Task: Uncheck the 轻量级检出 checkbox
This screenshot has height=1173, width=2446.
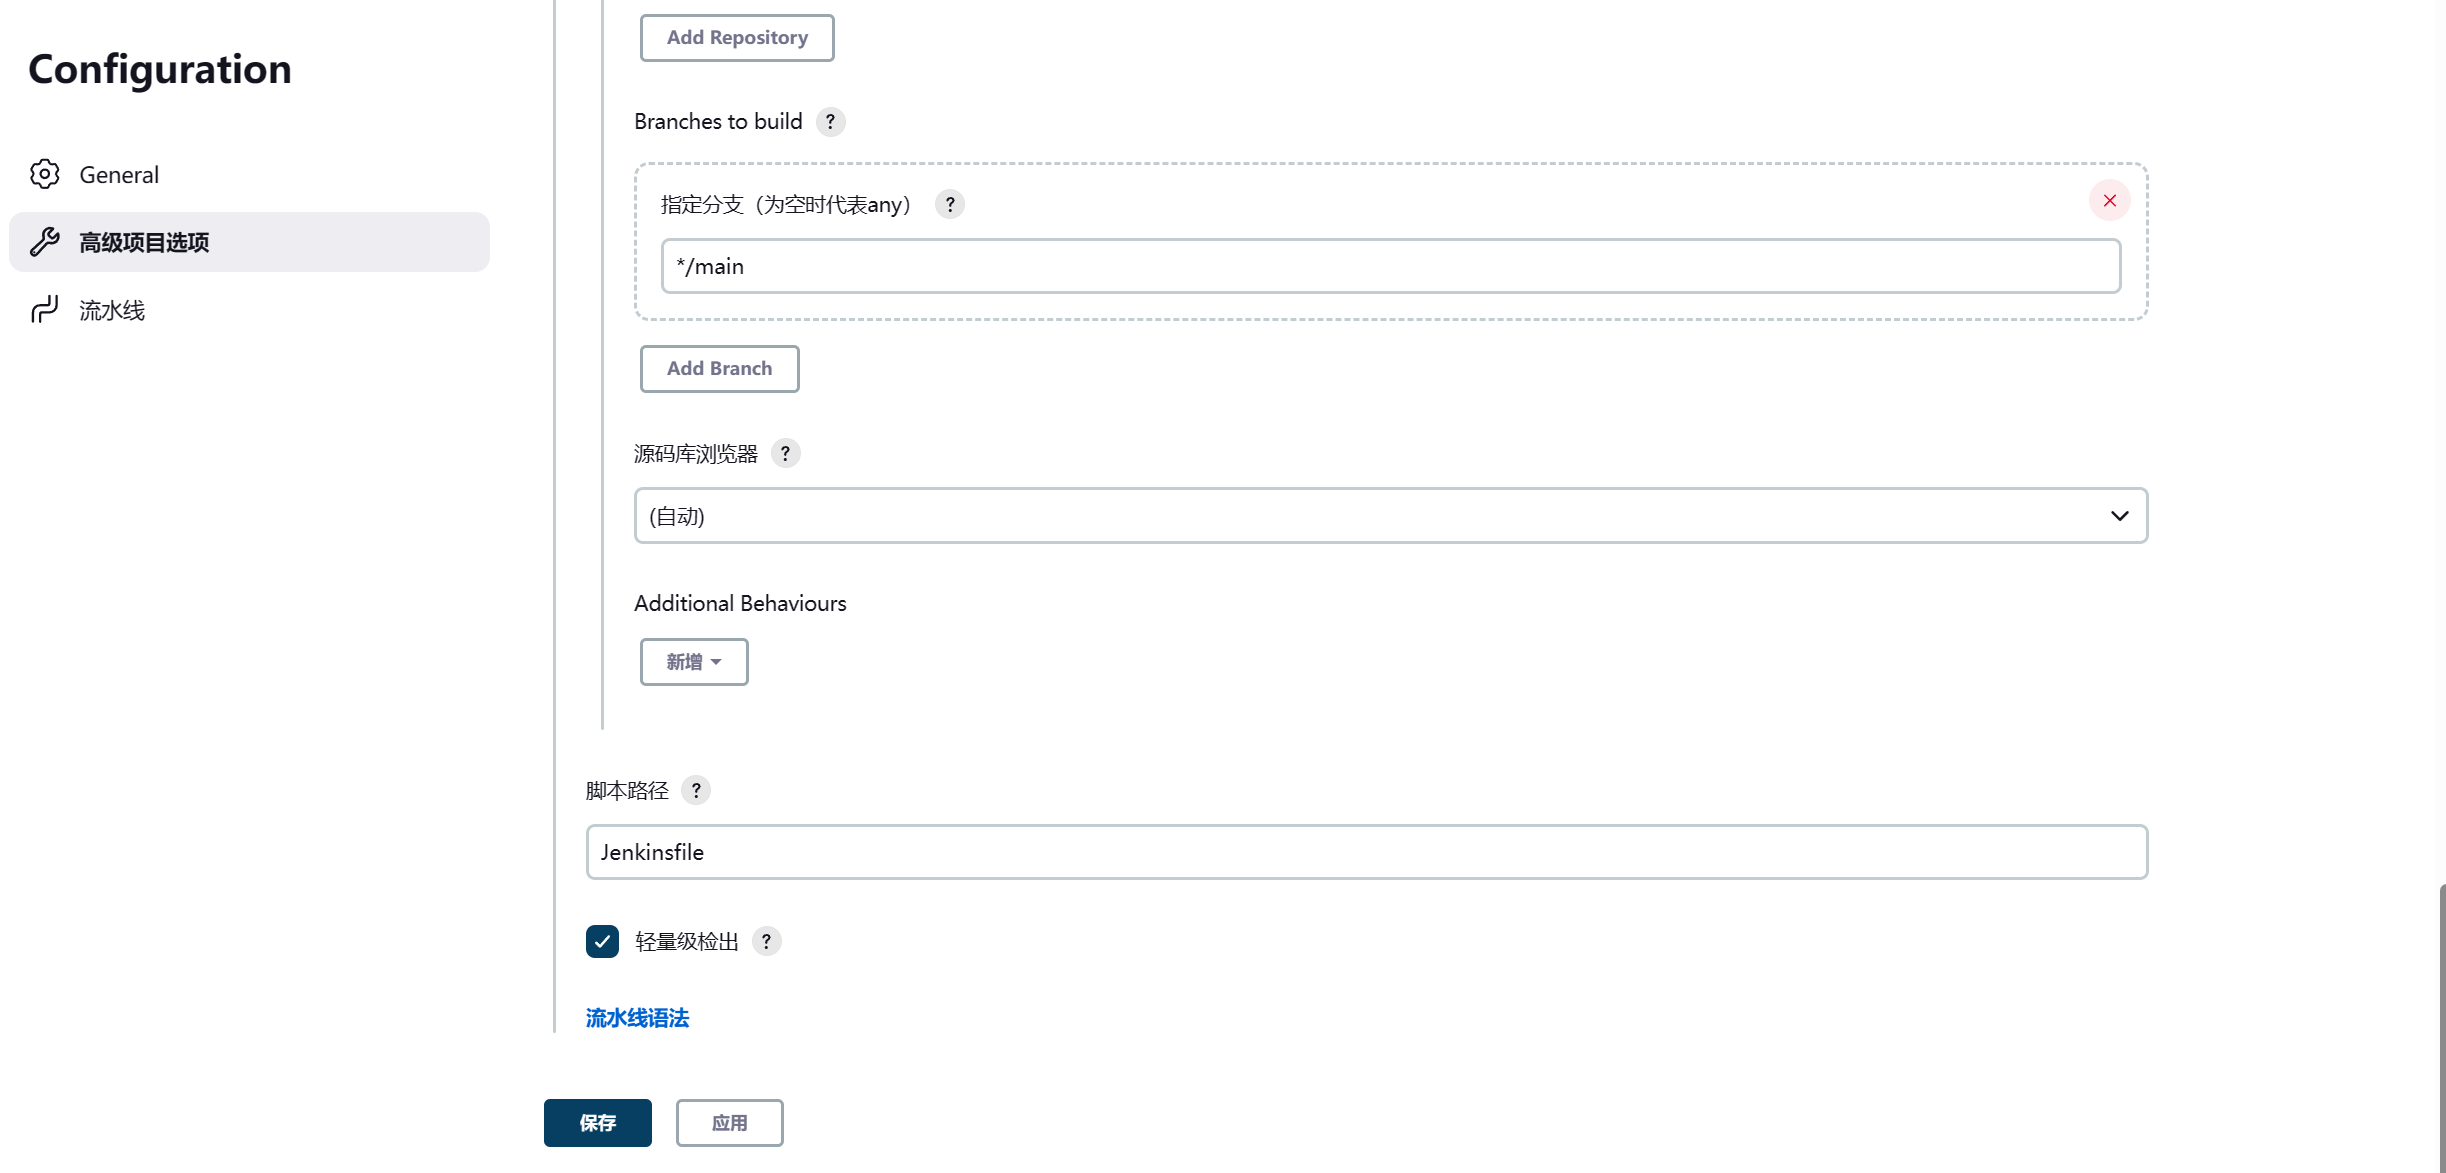Action: click(602, 942)
